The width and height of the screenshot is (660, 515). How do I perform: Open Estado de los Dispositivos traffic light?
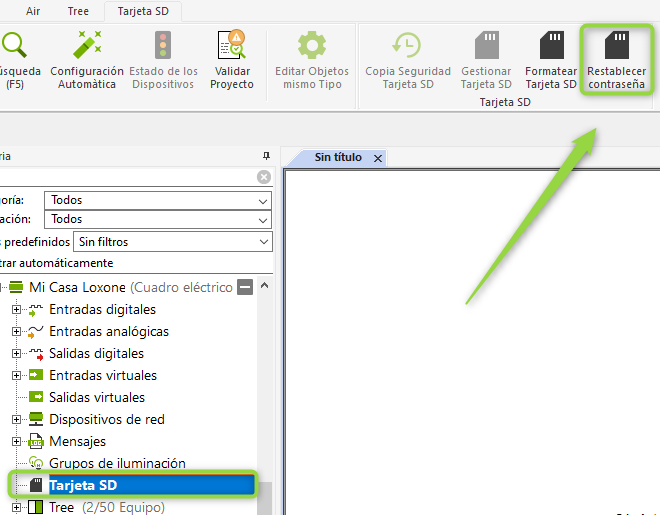coord(163,47)
